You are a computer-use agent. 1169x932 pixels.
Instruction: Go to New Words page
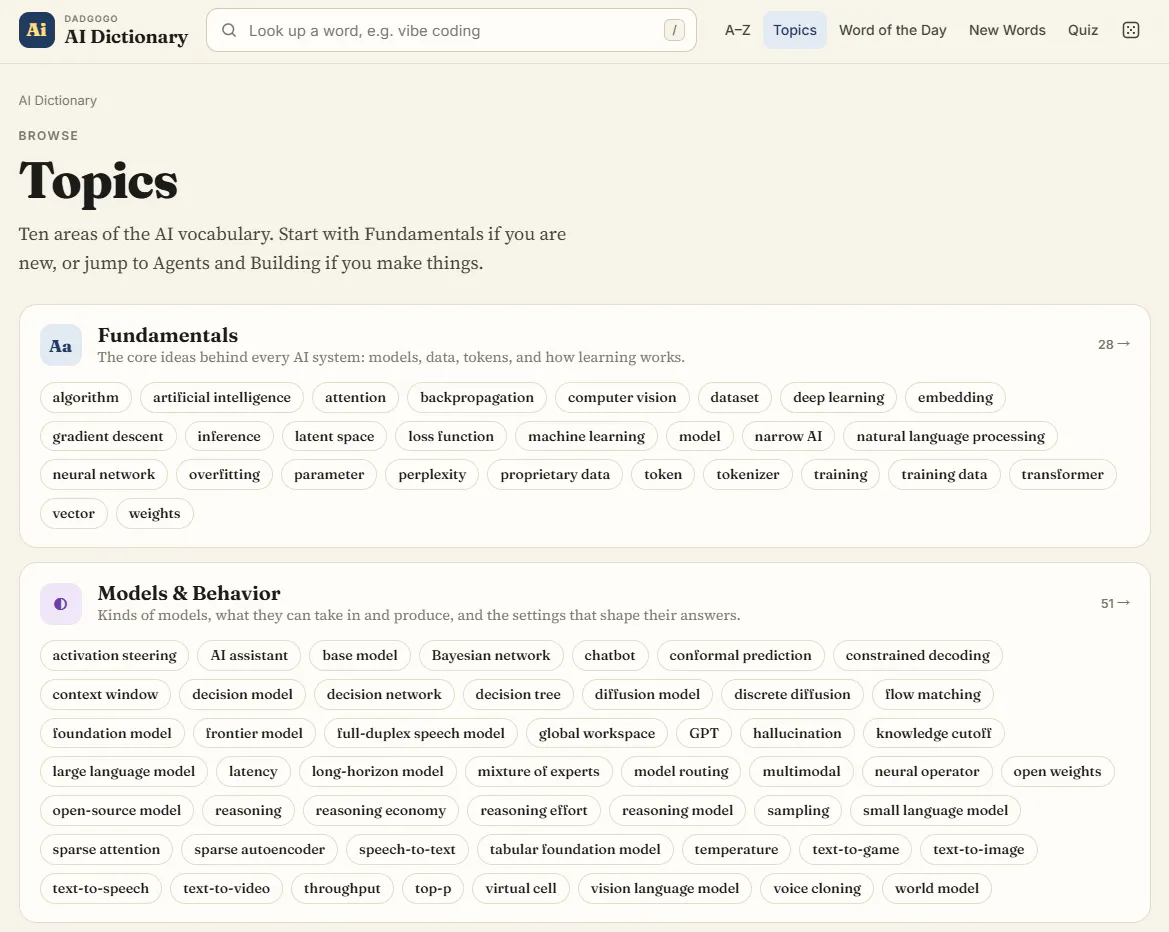pyautogui.click(x=1007, y=30)
